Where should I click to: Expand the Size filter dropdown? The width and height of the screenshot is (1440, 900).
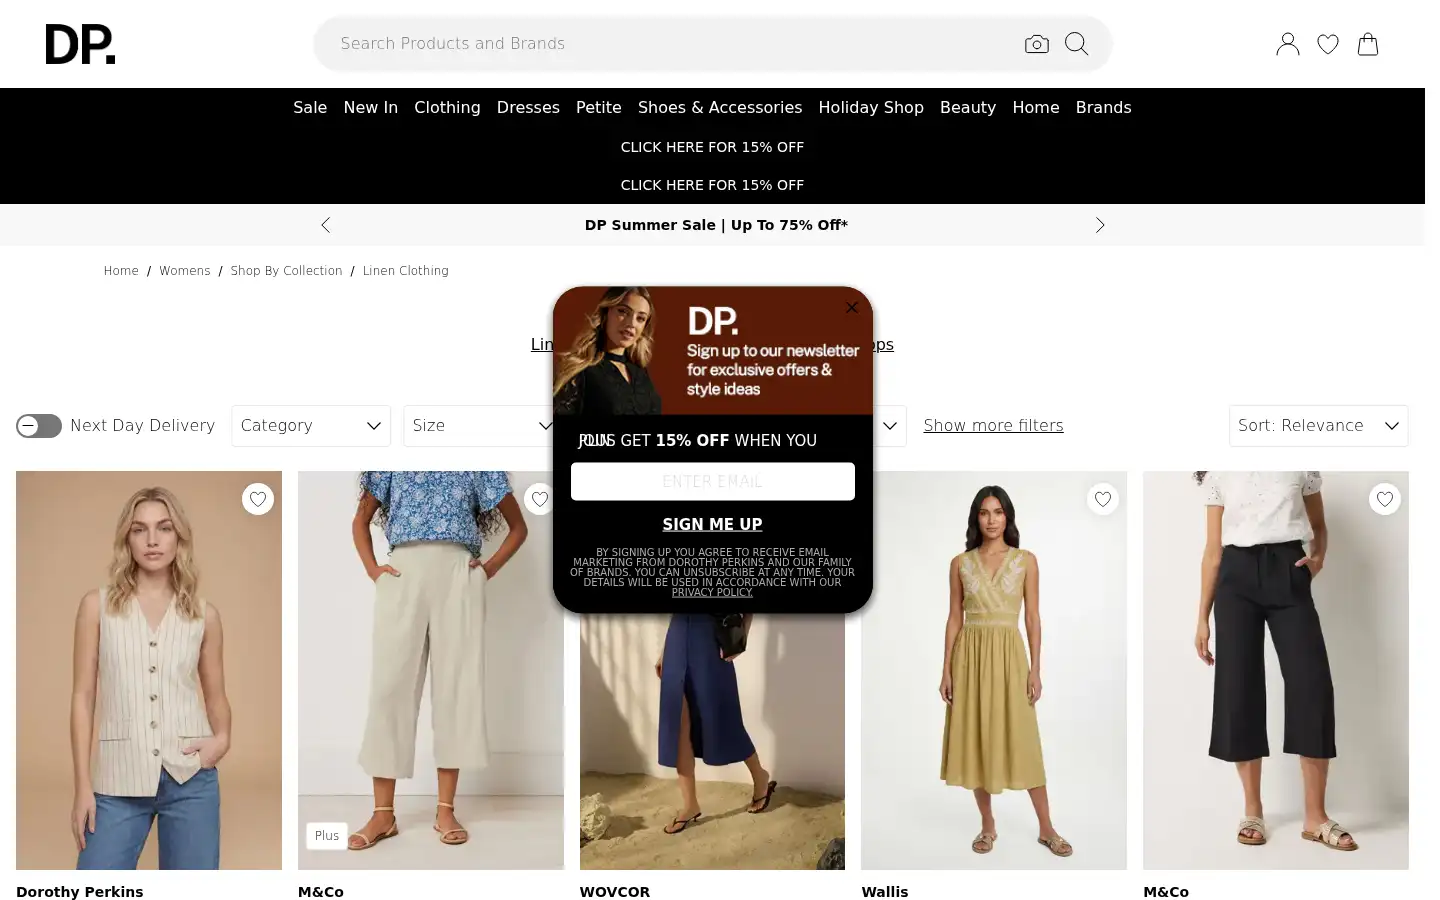pyautogui.click(x=481, y=426)
